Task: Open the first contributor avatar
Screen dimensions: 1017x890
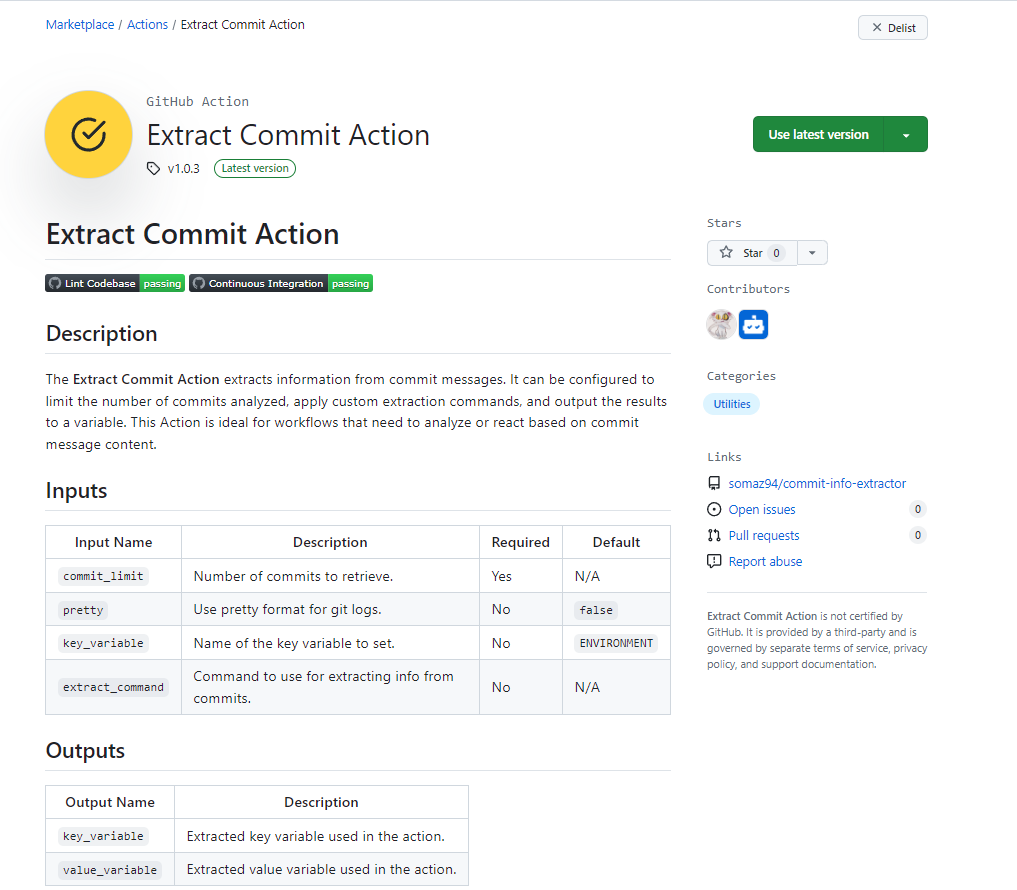Action: (721, 324)
